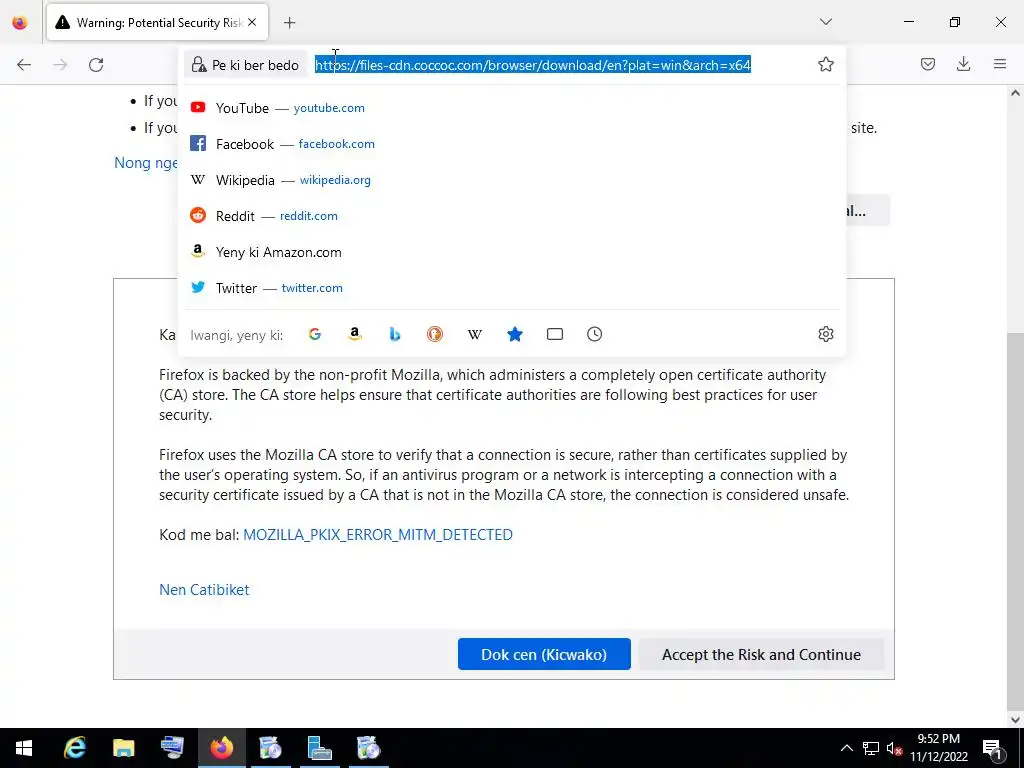The height and width of the screenshot is (768, 1024).
Task: Open the Save to Pocket button
Action: 927,64
